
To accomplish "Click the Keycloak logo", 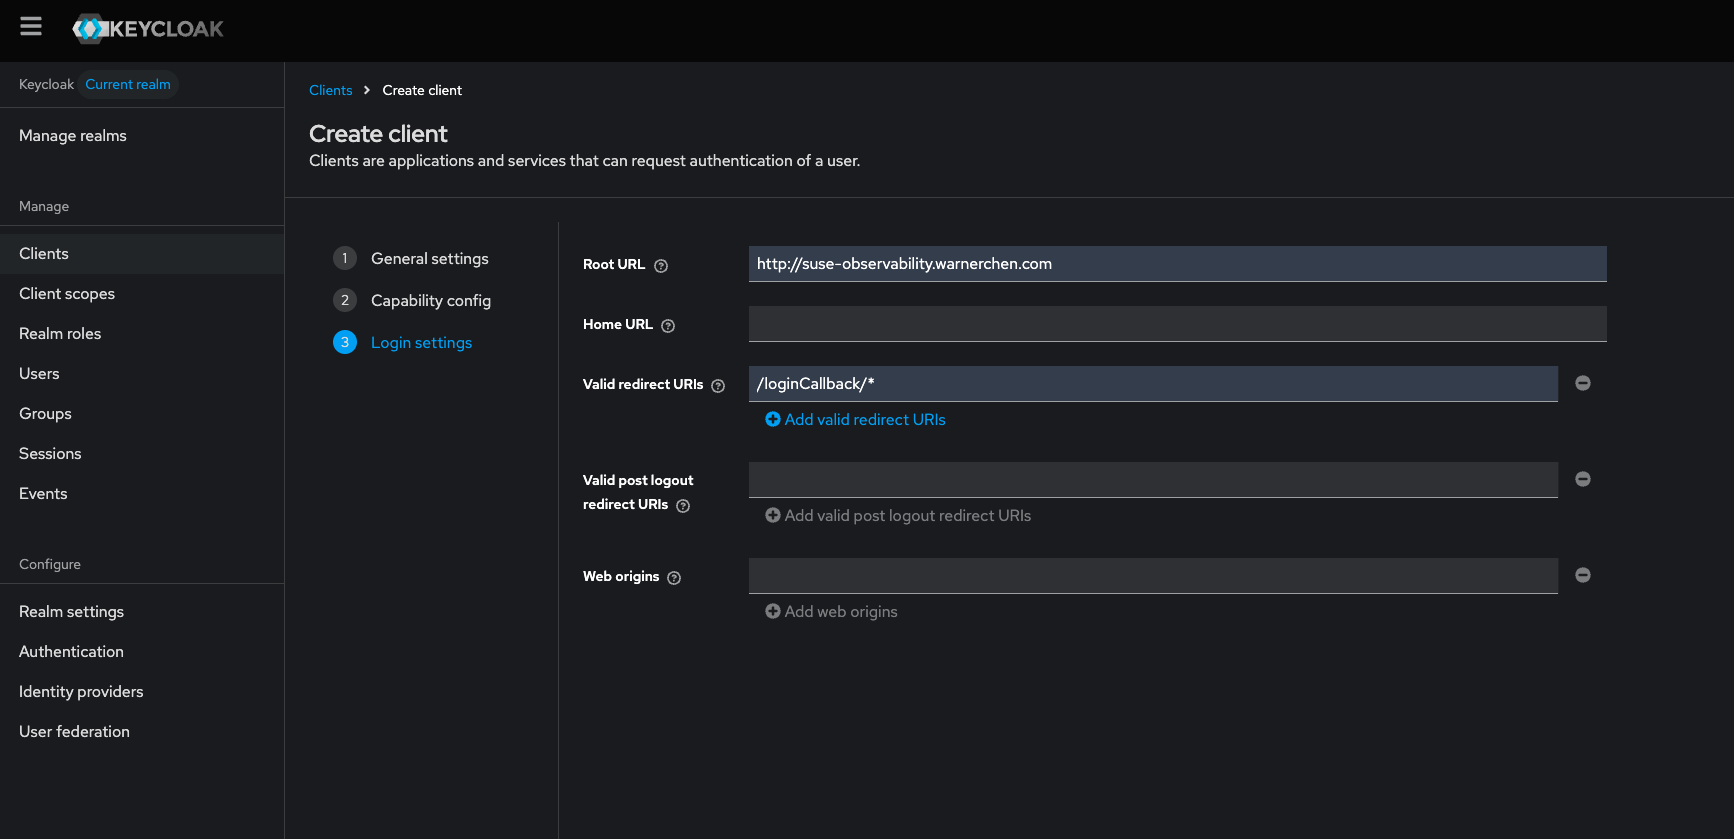I will (x=148, y=29).
